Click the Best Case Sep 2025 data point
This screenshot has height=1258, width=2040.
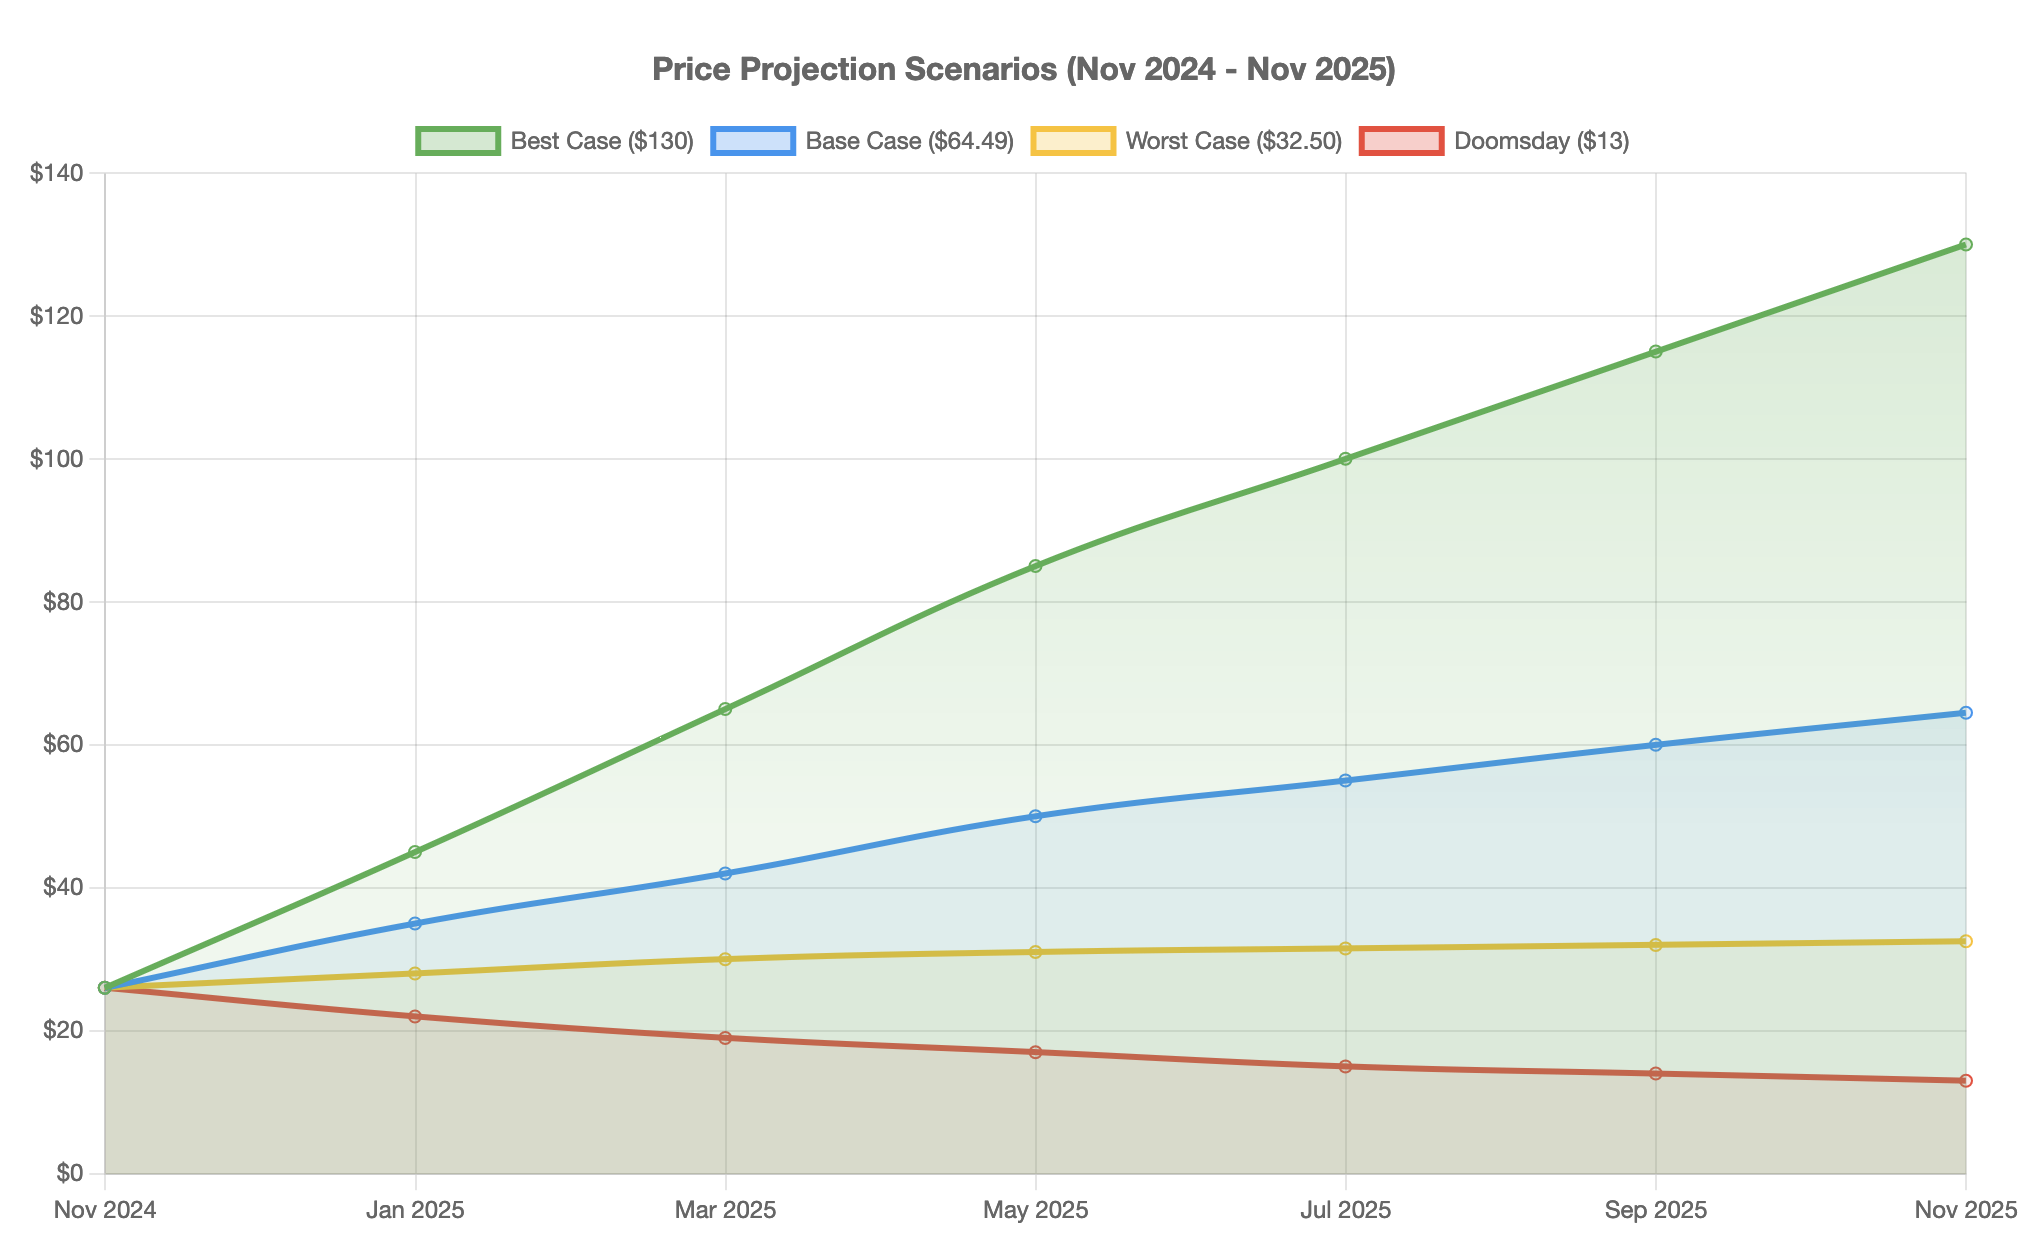pos(1655,351)
